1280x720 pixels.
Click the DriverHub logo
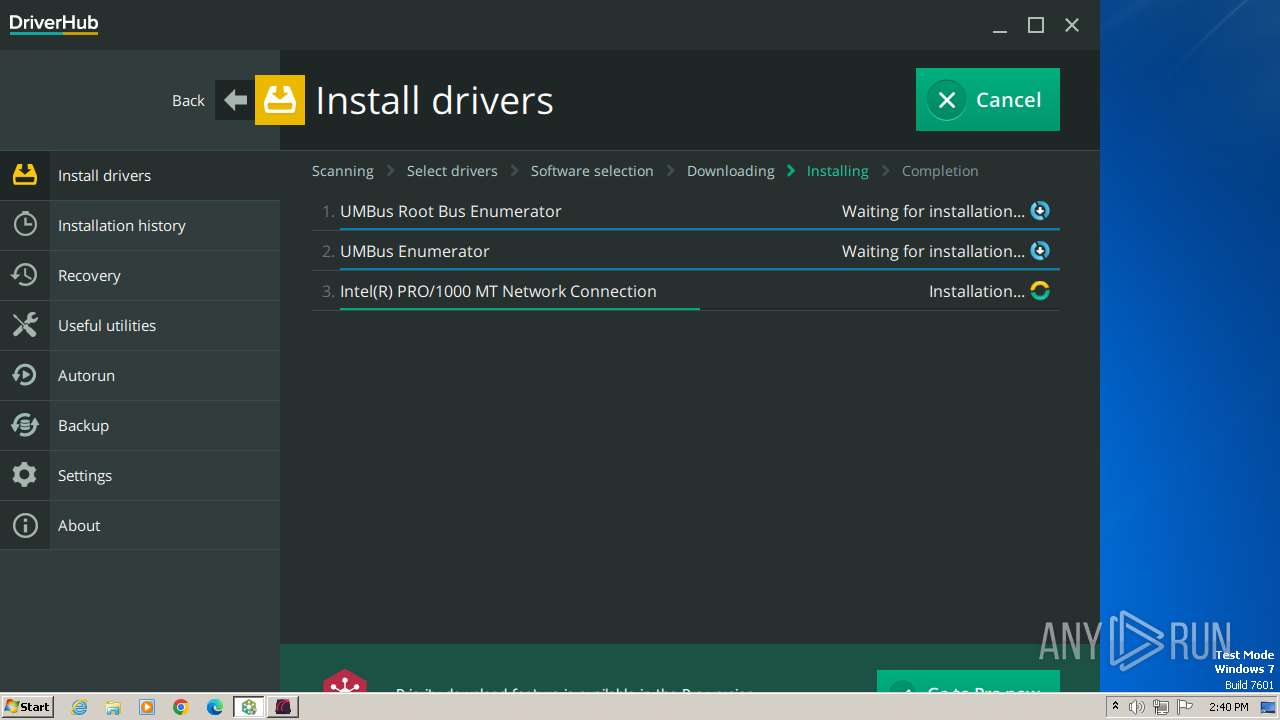click(54, 24)
